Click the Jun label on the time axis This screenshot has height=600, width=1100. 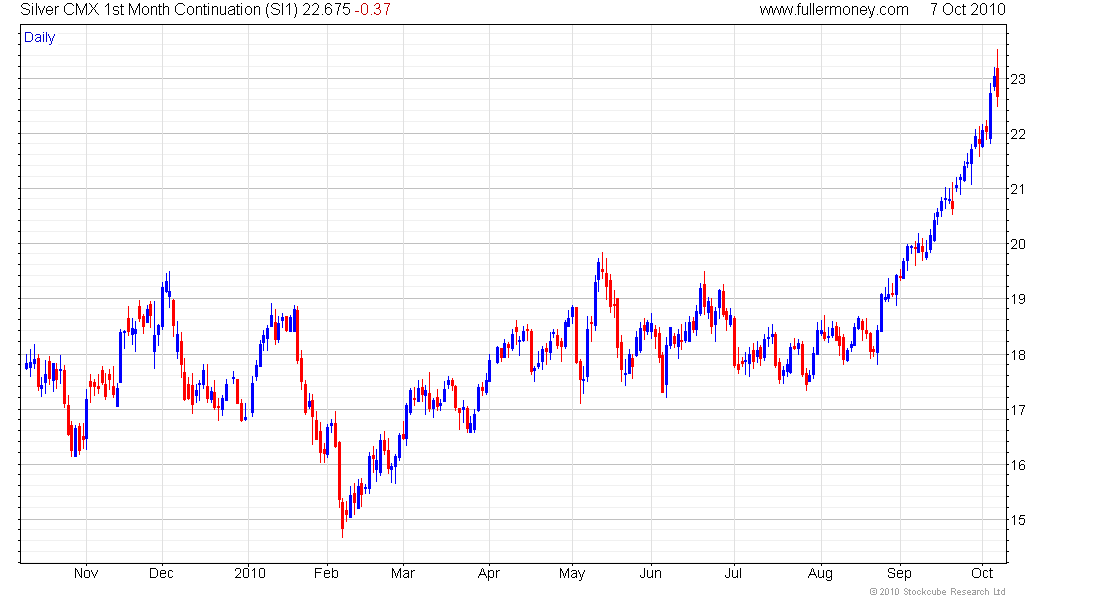(x=650, y=573)
